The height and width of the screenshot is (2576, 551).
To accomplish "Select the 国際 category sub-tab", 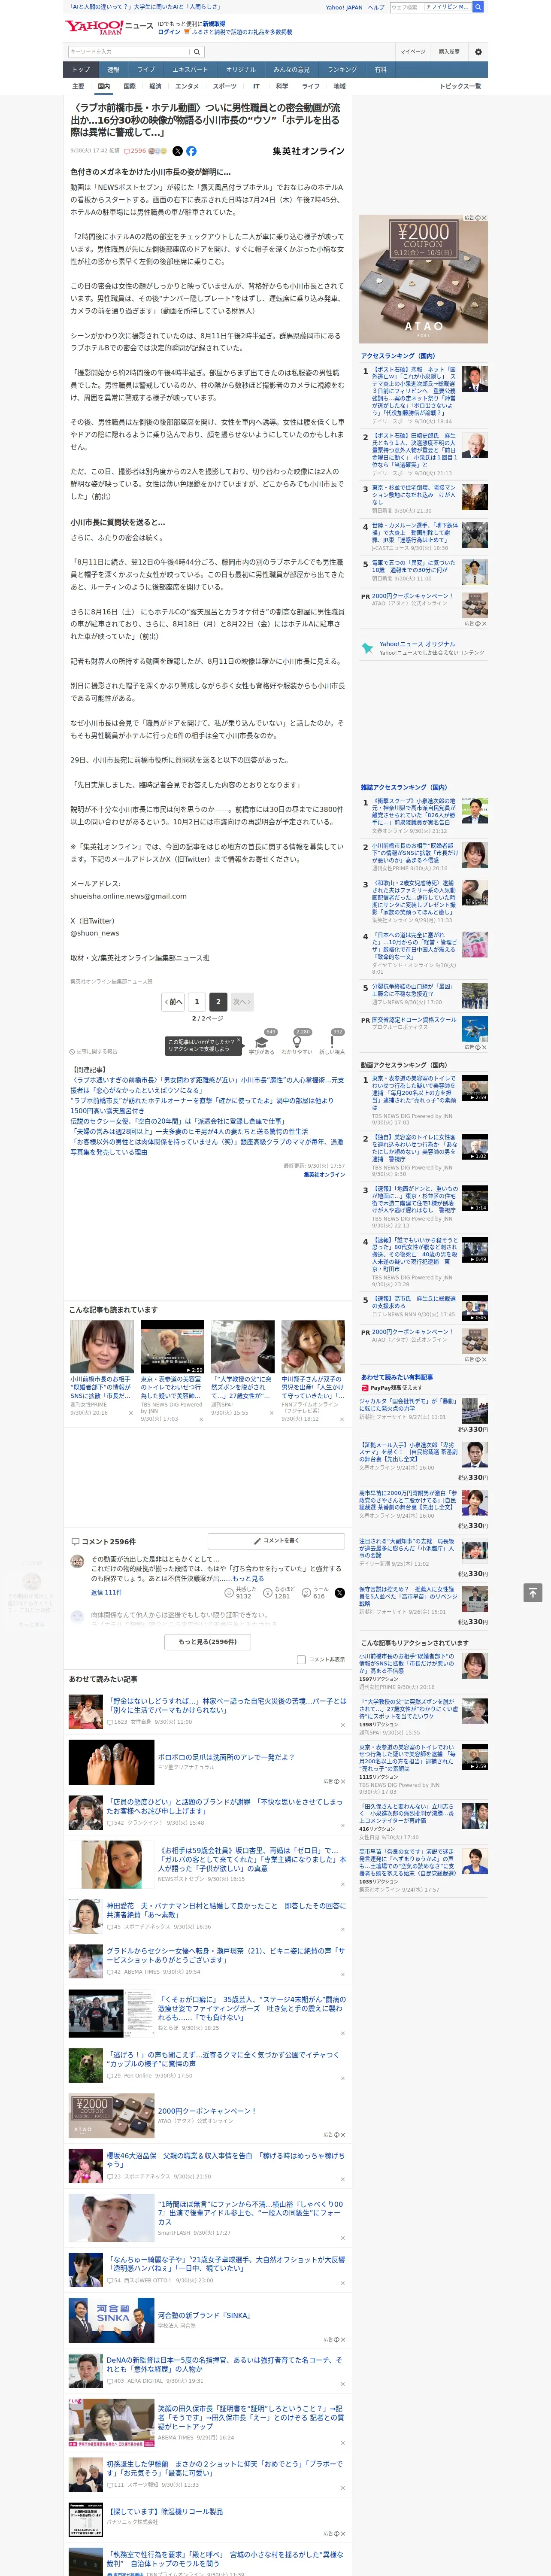I will tap(129, 86).
